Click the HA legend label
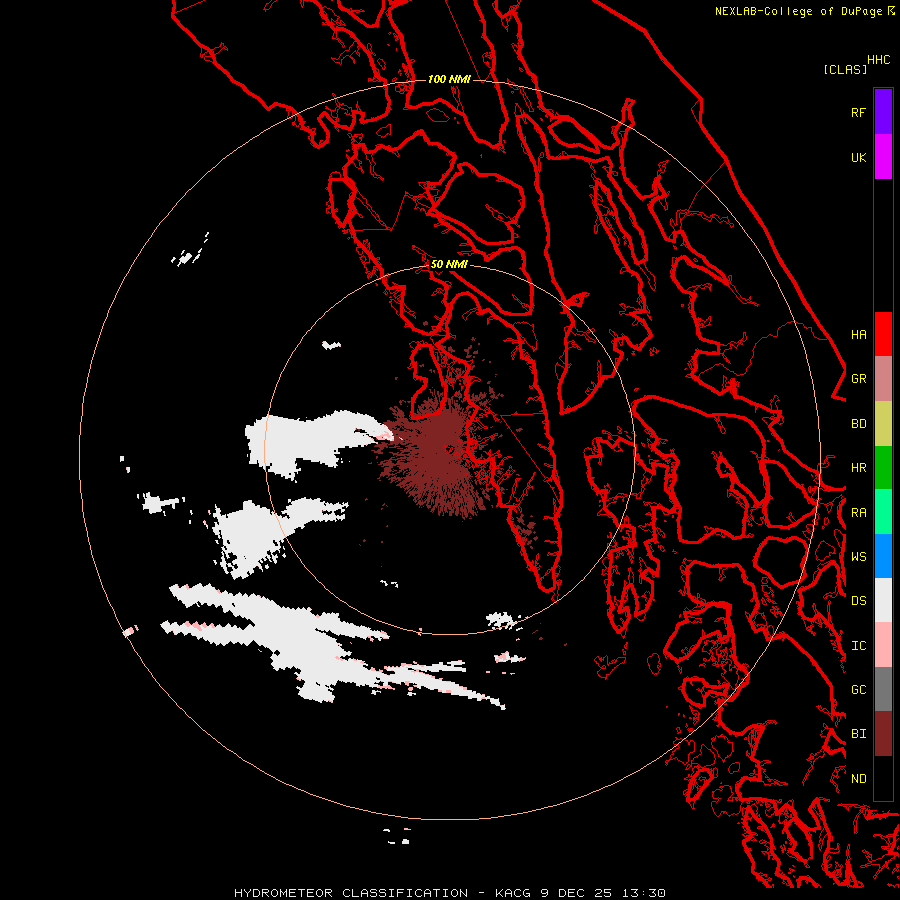900x900 pixels. click(858, 334)
